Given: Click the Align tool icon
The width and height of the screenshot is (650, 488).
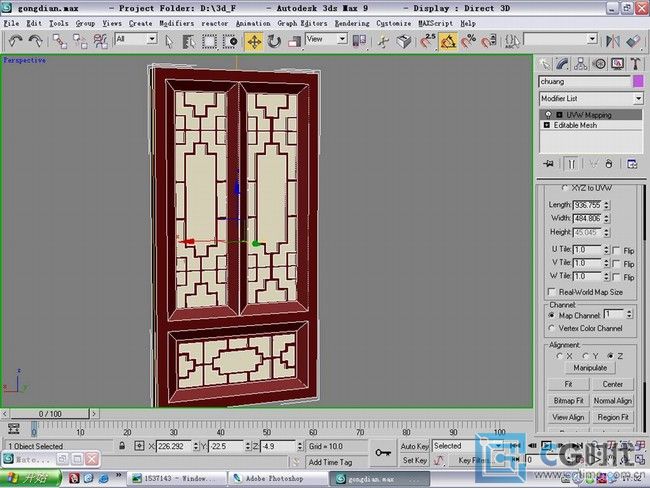Looking at the screenshot, I should click(633, 41).
